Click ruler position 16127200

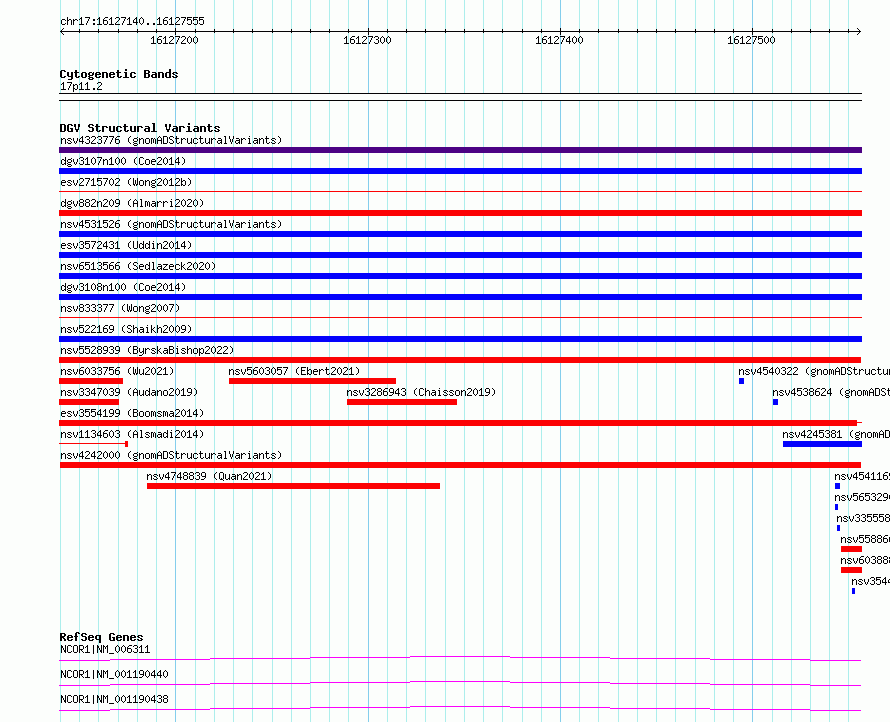click(174, 40)
